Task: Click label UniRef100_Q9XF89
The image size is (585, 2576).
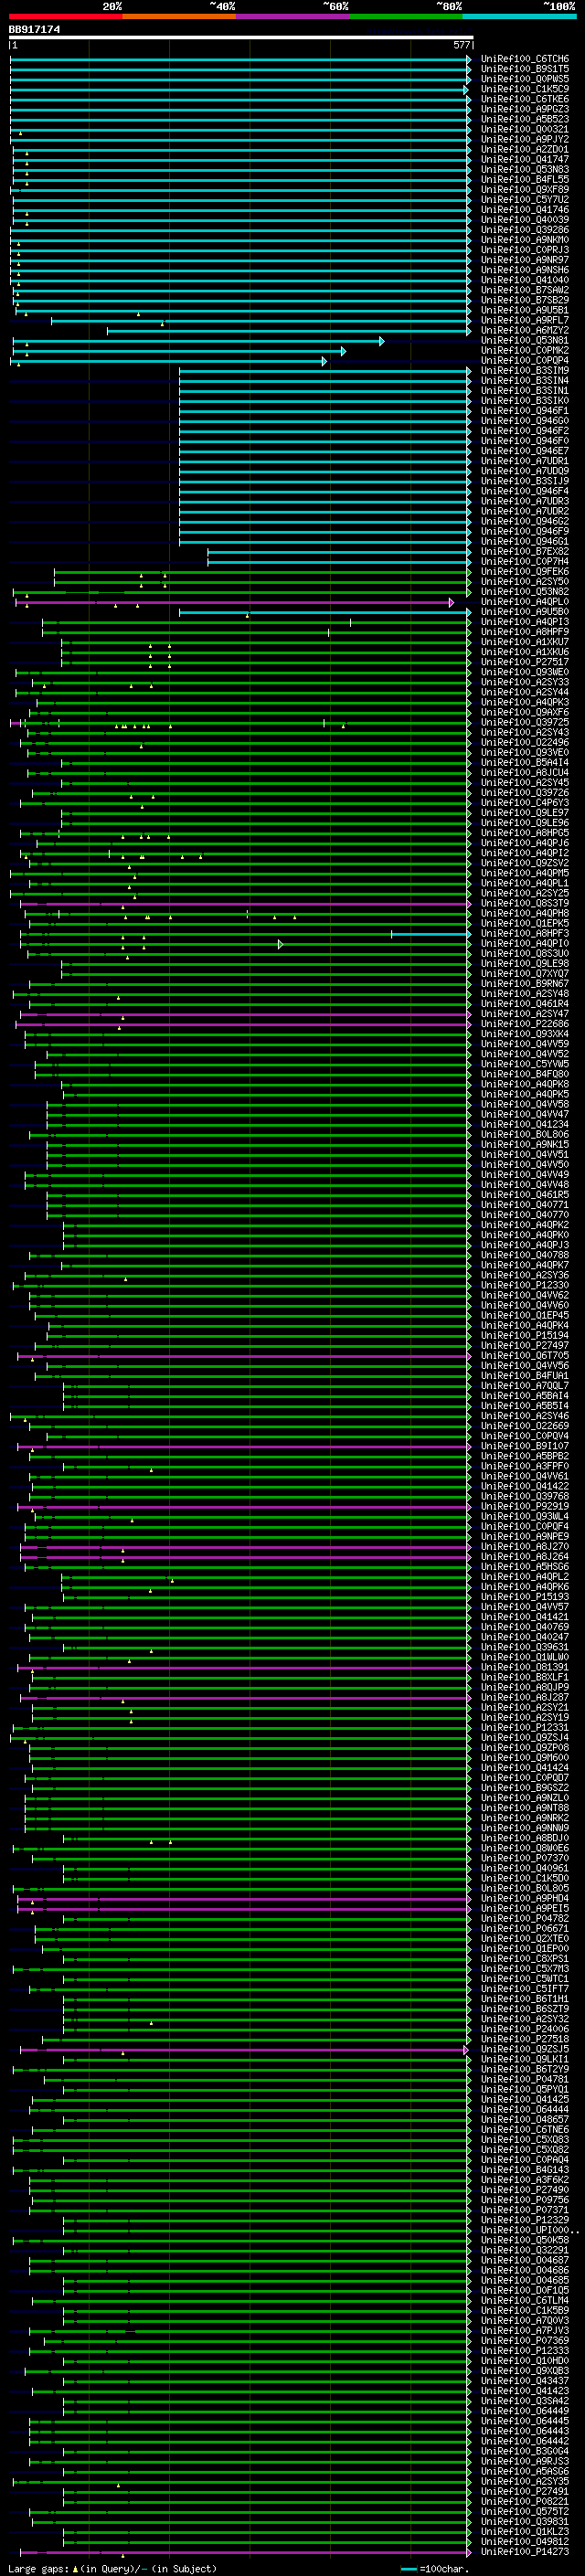Action: pos(525,190)
